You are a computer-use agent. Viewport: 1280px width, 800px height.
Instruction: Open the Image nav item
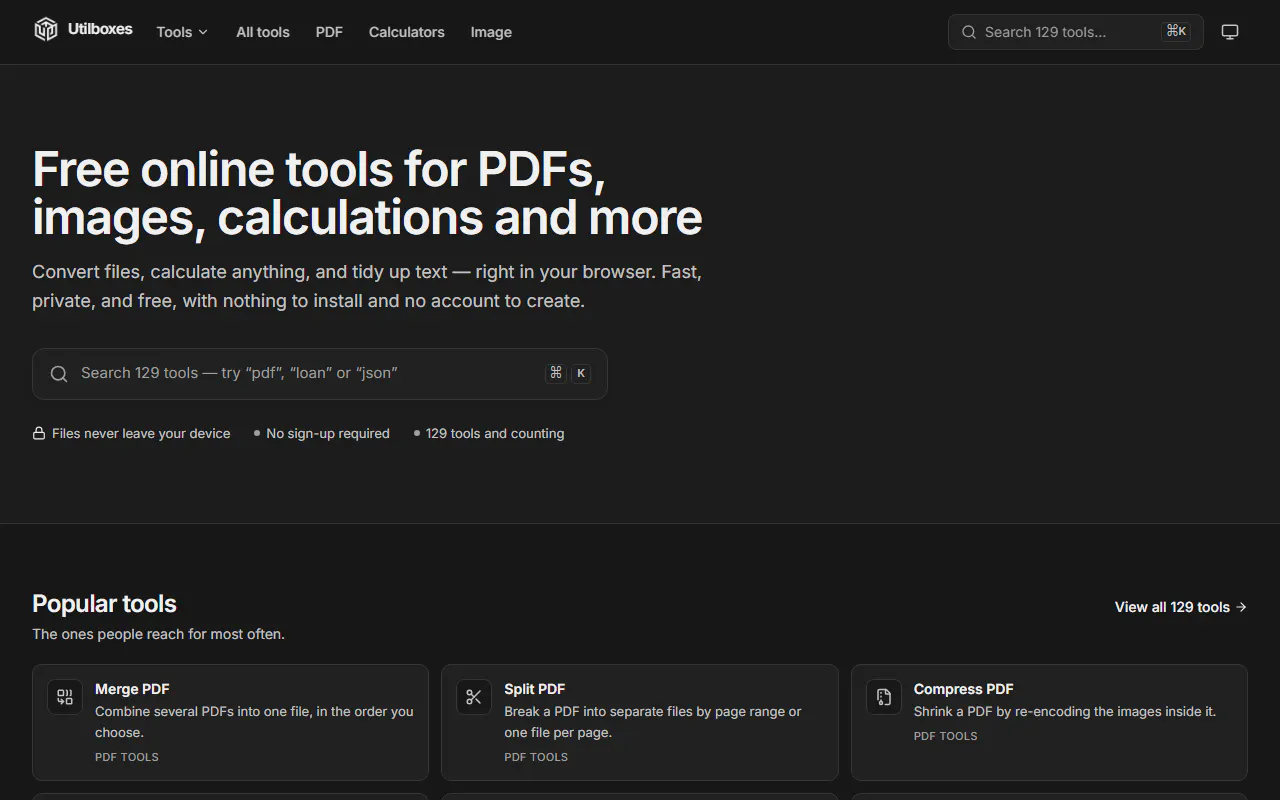click(x=491, y=32)
